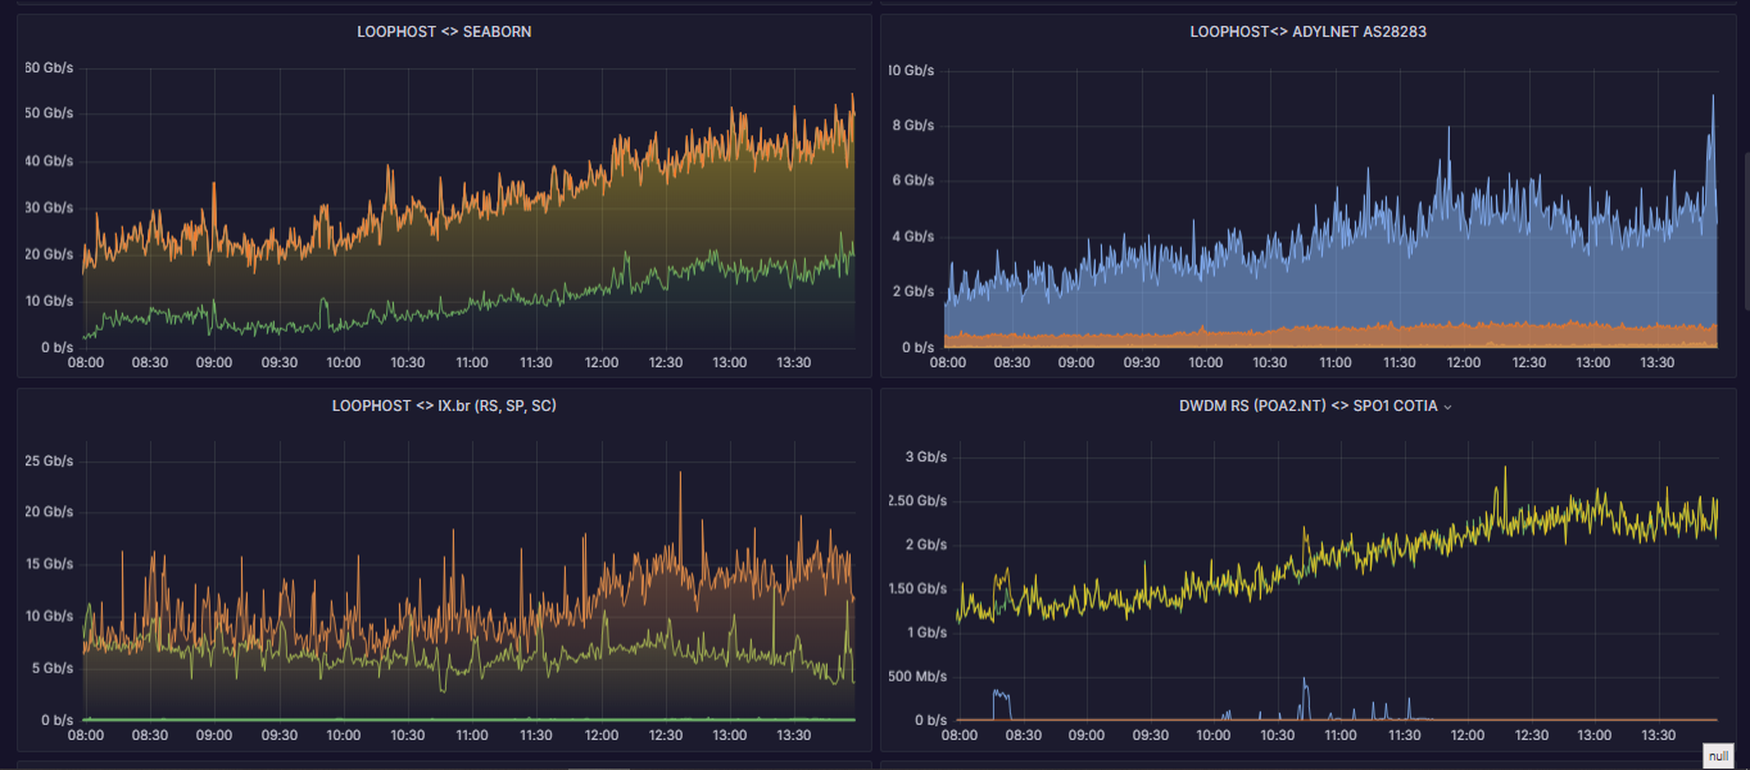Expand the chevron beside the DWDM panel title
Screen dimensions: 1750x770
(x=1447, y=407)
